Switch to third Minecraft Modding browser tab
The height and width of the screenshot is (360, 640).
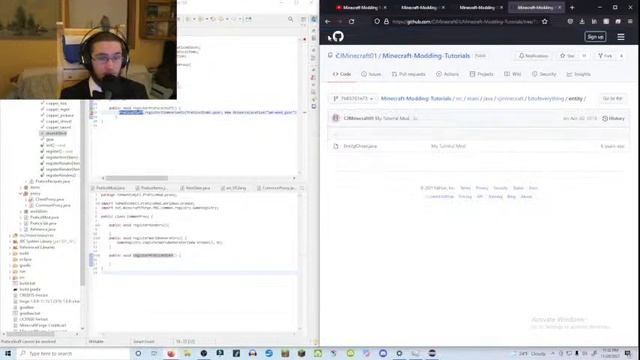[478, 7]
